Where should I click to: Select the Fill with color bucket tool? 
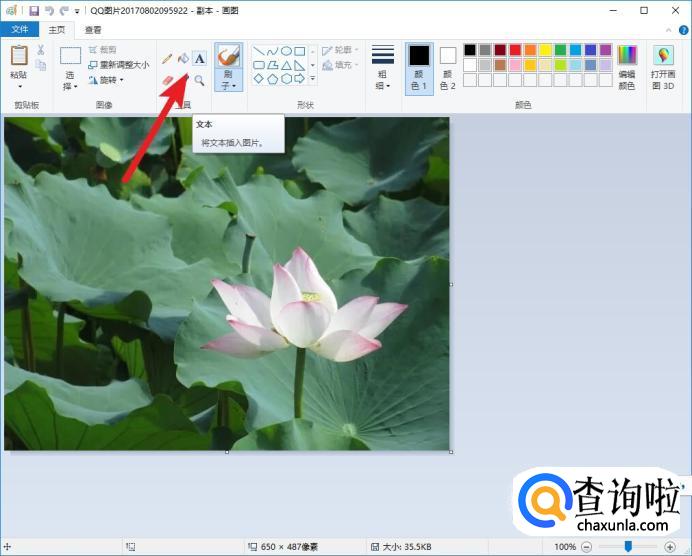pyautogui.click(x=183, y=59)
